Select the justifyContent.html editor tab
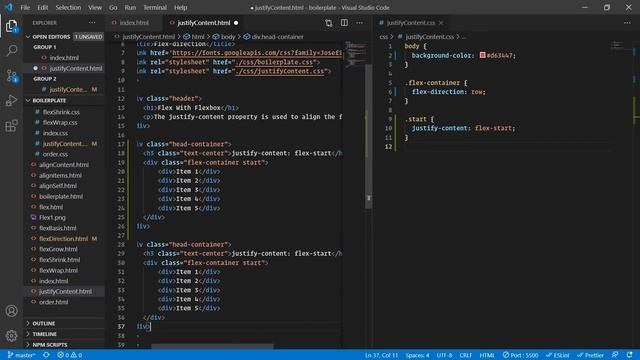 (x=204, y=23)
